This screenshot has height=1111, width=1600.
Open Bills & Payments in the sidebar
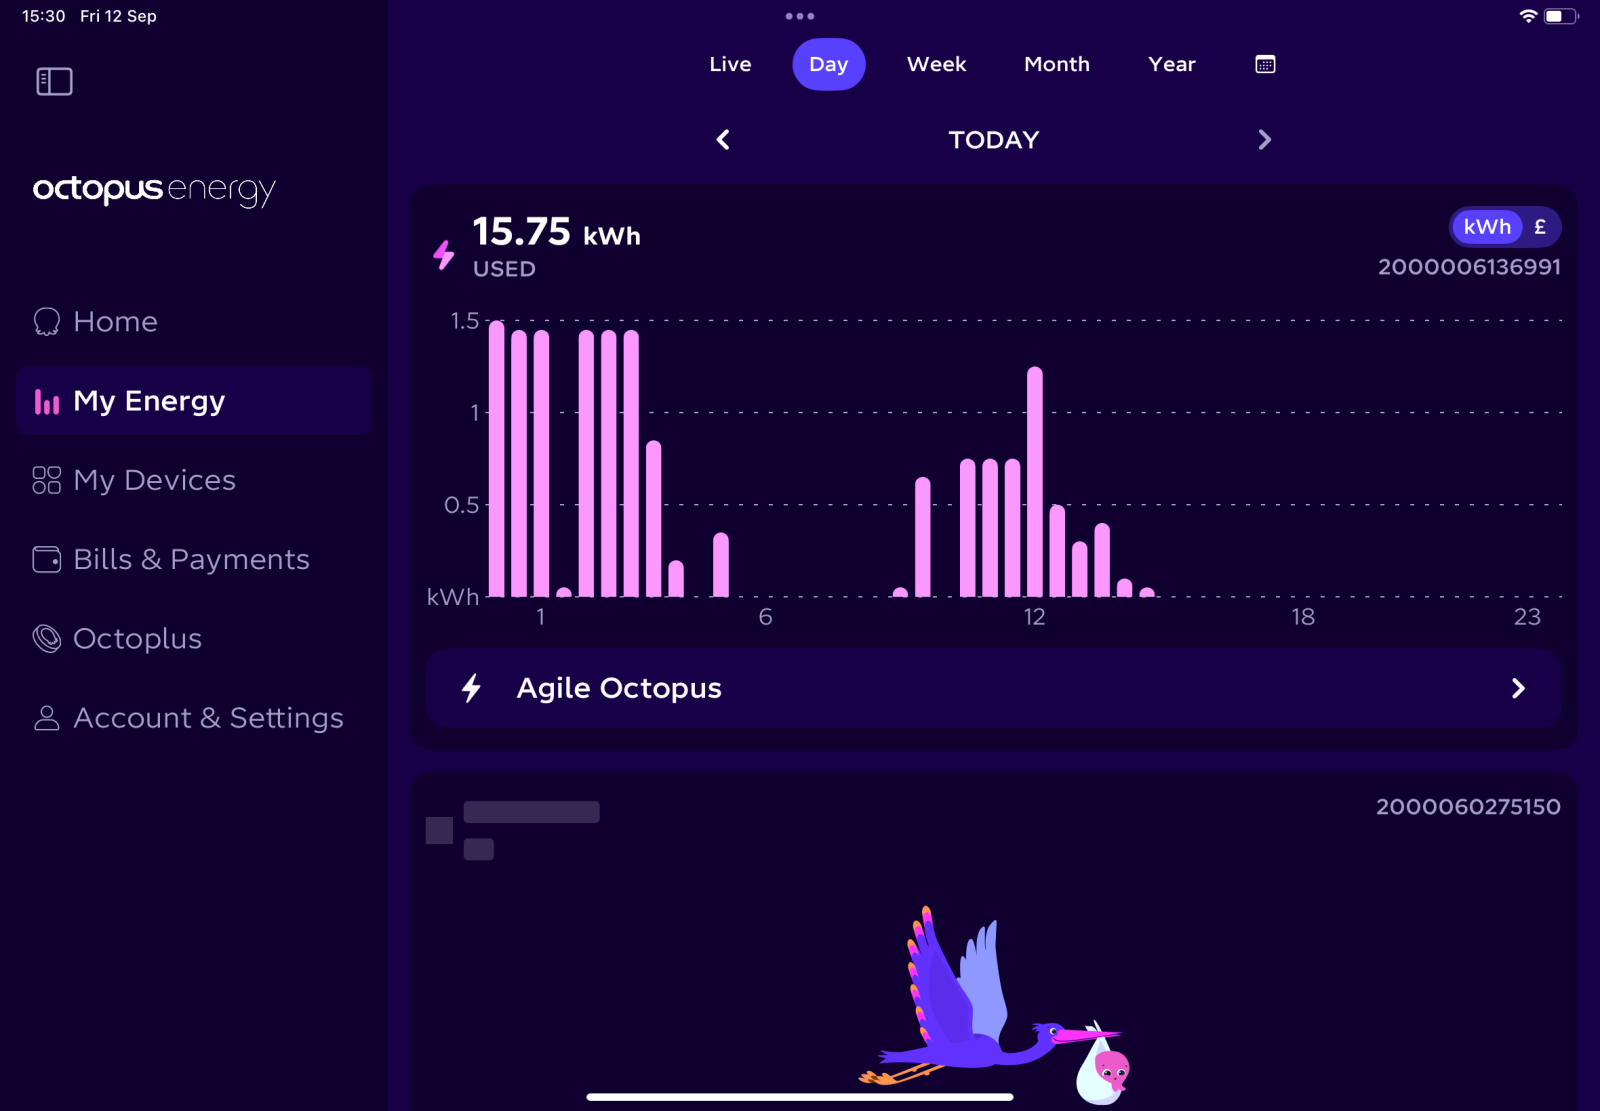194,559
